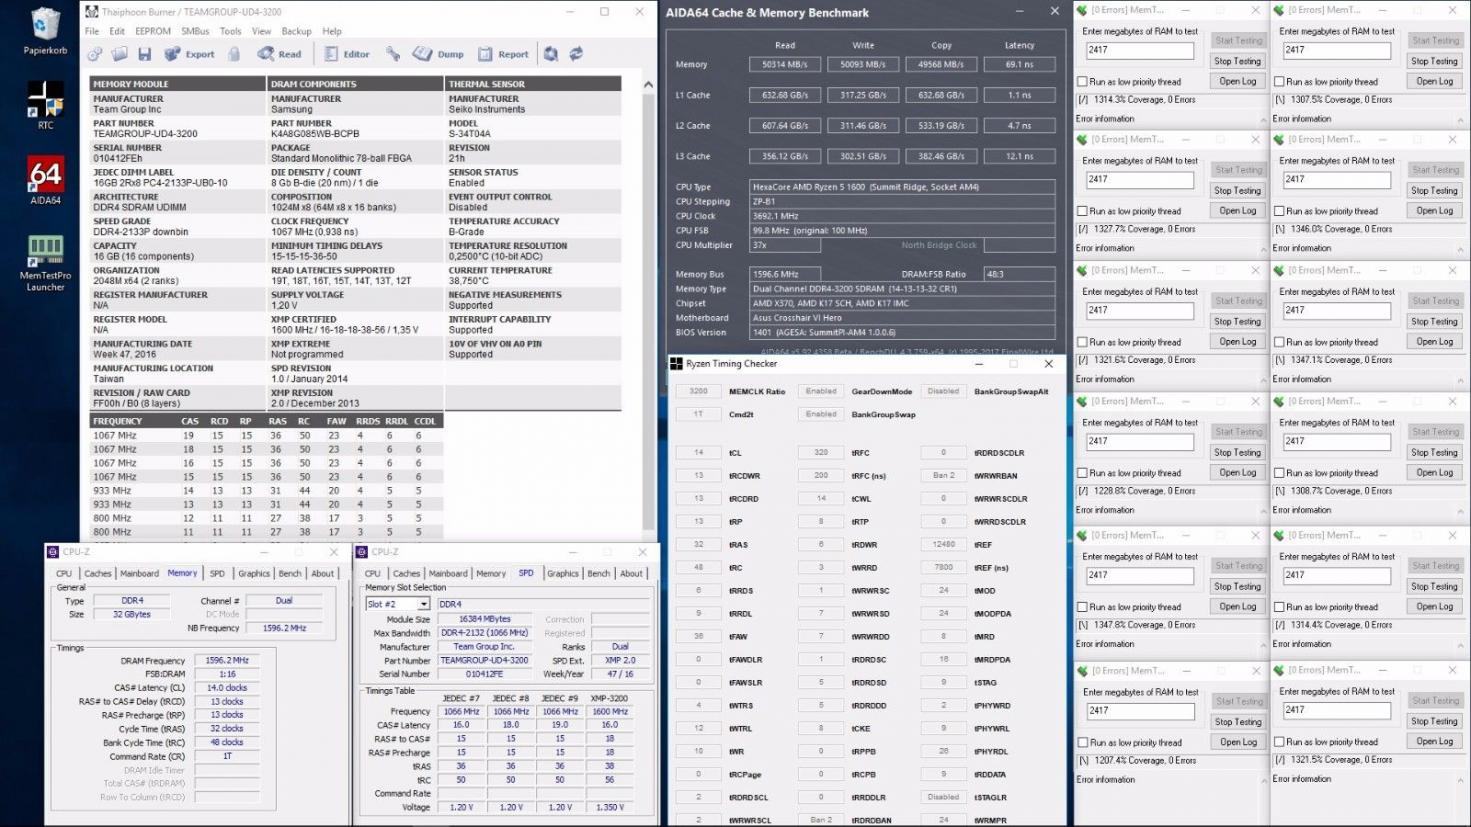Stop Testing in the 1314.3% coverage MemTest
The height and width of the screenshot is (827, 1471).
point(1237,61)
